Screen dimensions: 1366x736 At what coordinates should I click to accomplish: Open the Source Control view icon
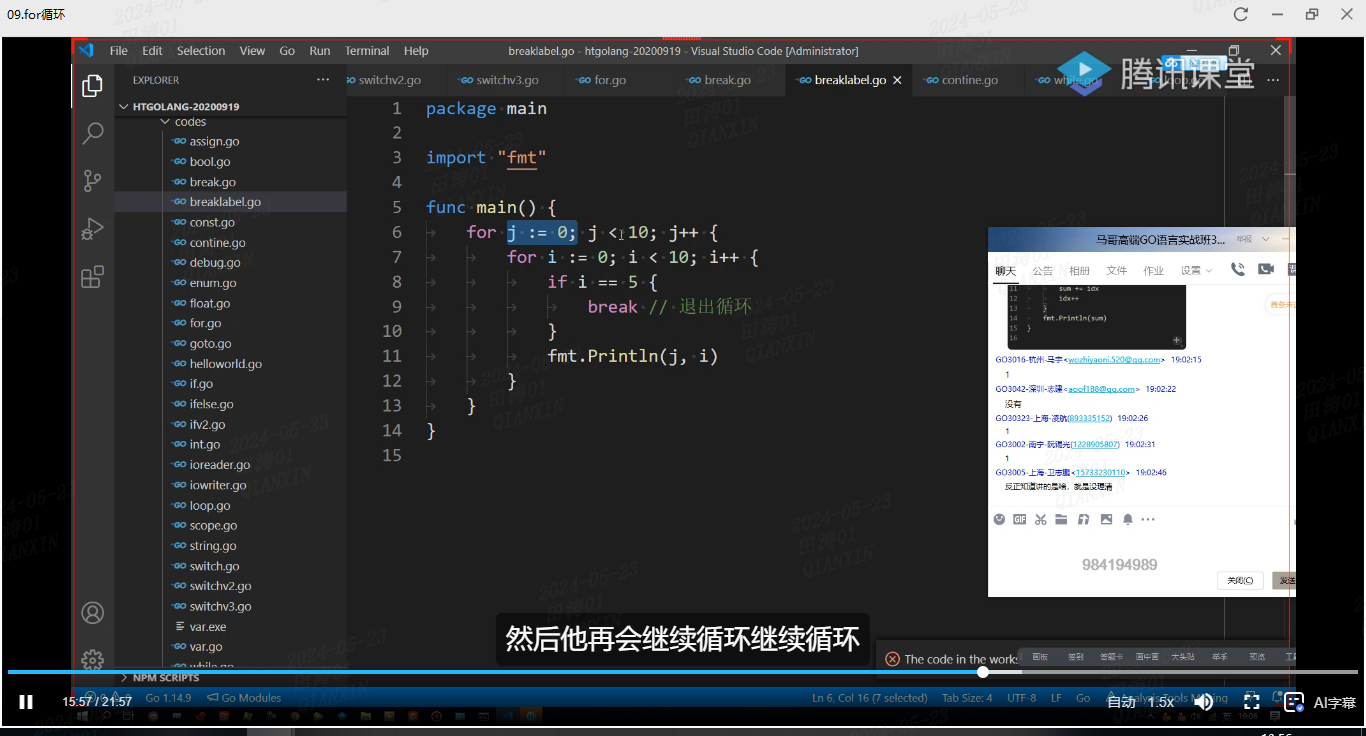click(x=93, y=181)
